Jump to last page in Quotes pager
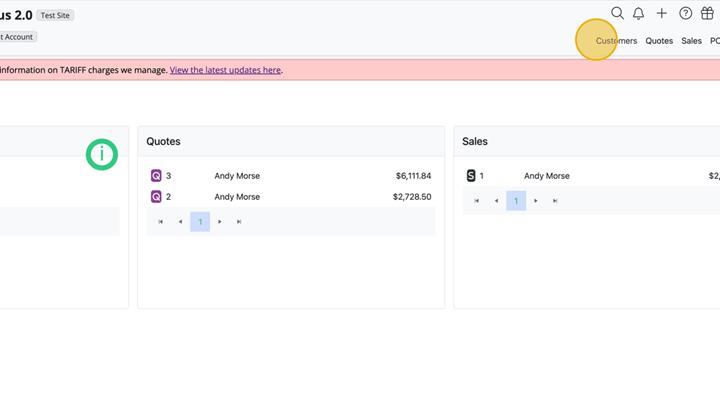The width and height of the screenshot is (720, 402). pyautogui.click(x=239, y=222)
